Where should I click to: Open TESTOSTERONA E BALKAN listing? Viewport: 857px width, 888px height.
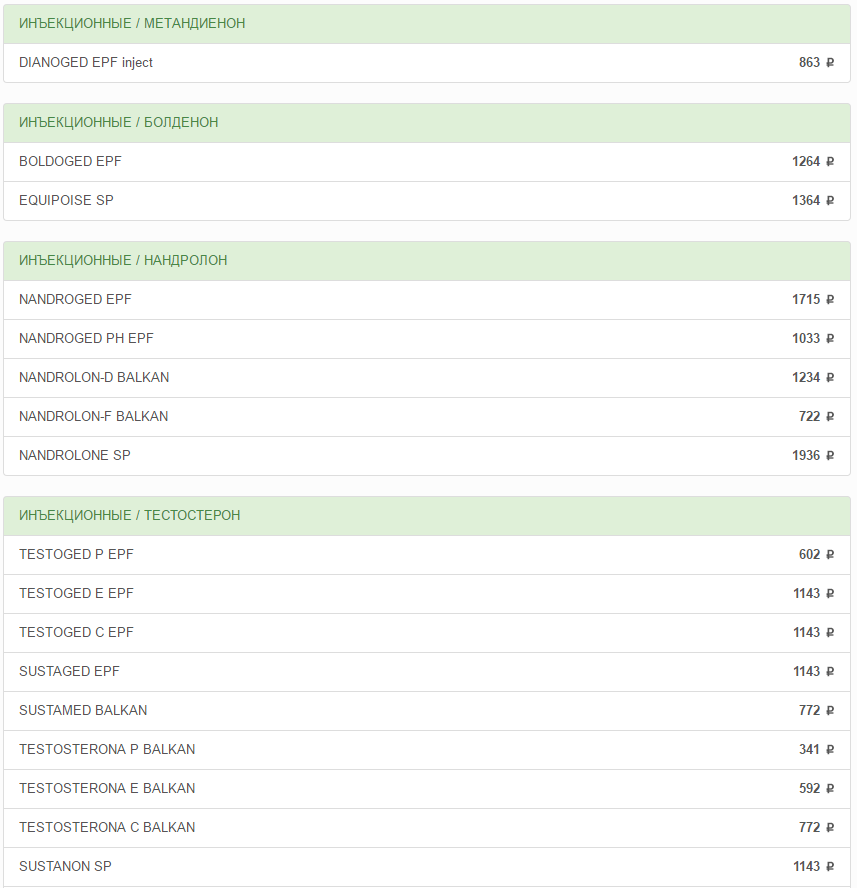(107, 789)
